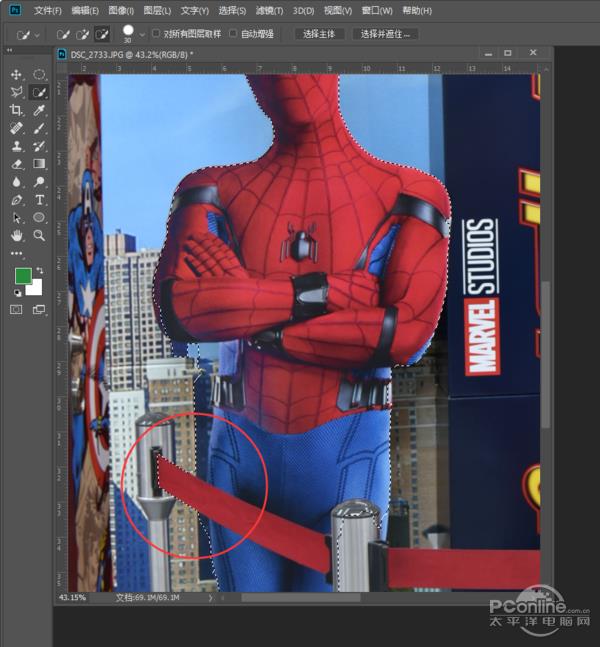Select the Crop tool
Image resolution: width=600 pixels, height=647 pixels.
pyautogui.click(x=16, y=110)
